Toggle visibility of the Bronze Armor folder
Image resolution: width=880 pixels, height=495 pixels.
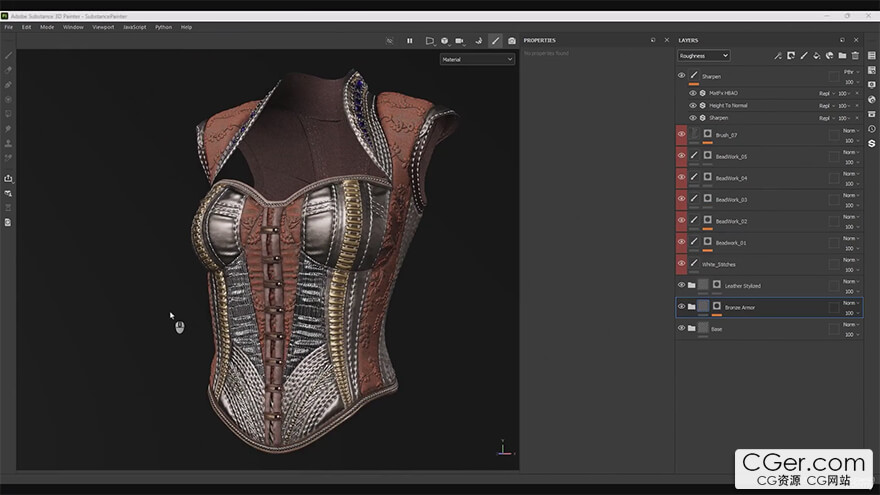pyautogui.click(x=682, y=307)
